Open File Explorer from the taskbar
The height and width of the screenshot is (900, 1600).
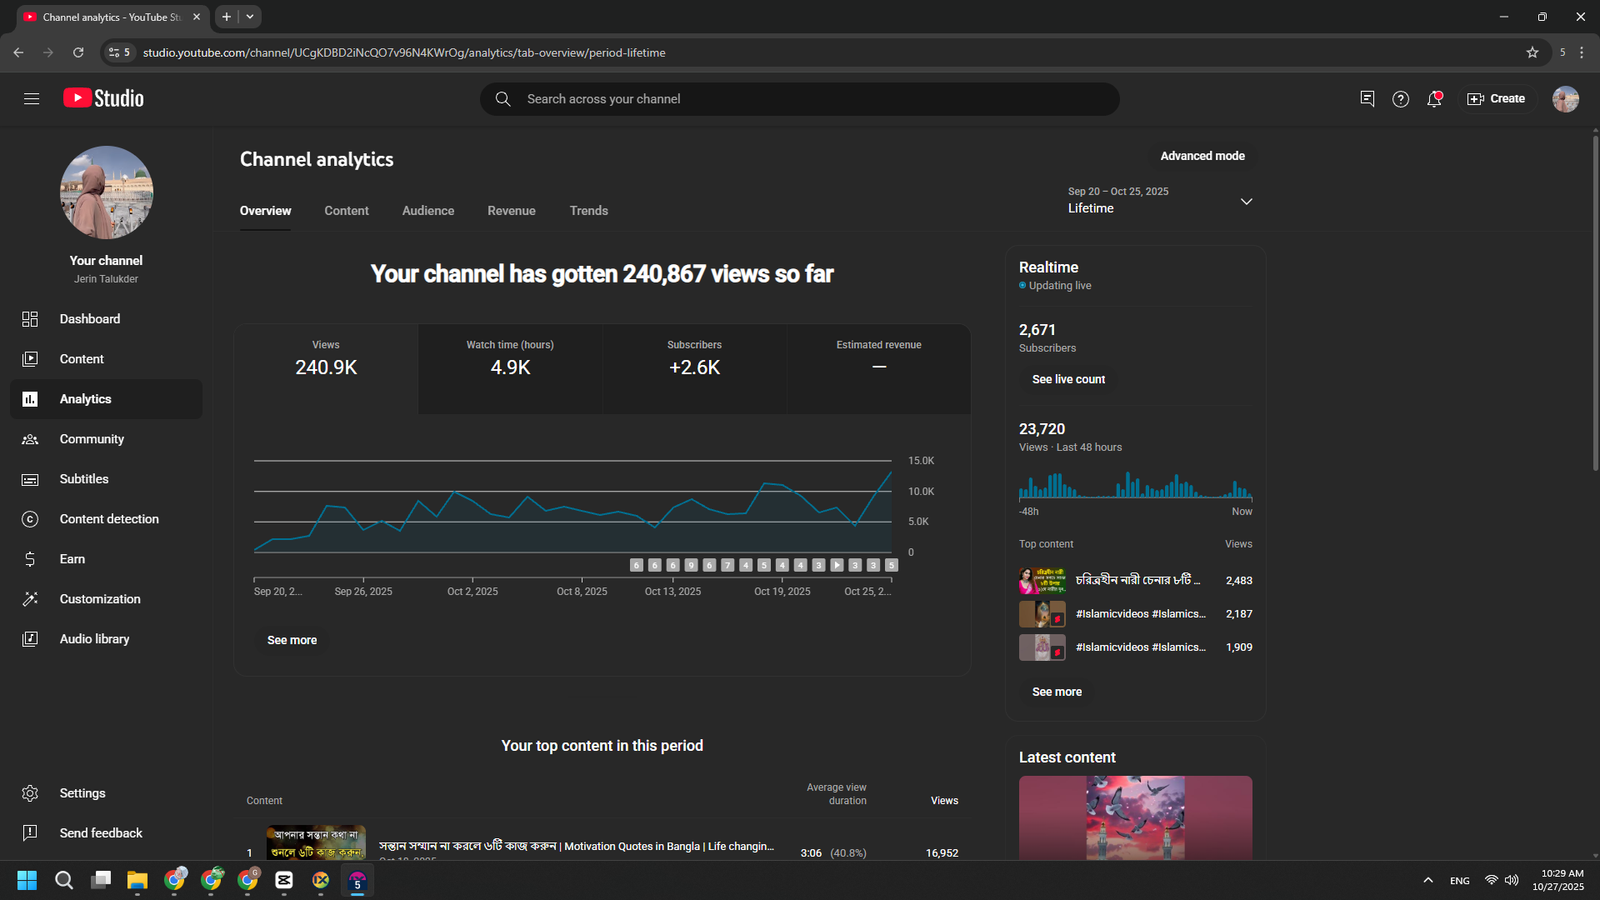point(137,880)
